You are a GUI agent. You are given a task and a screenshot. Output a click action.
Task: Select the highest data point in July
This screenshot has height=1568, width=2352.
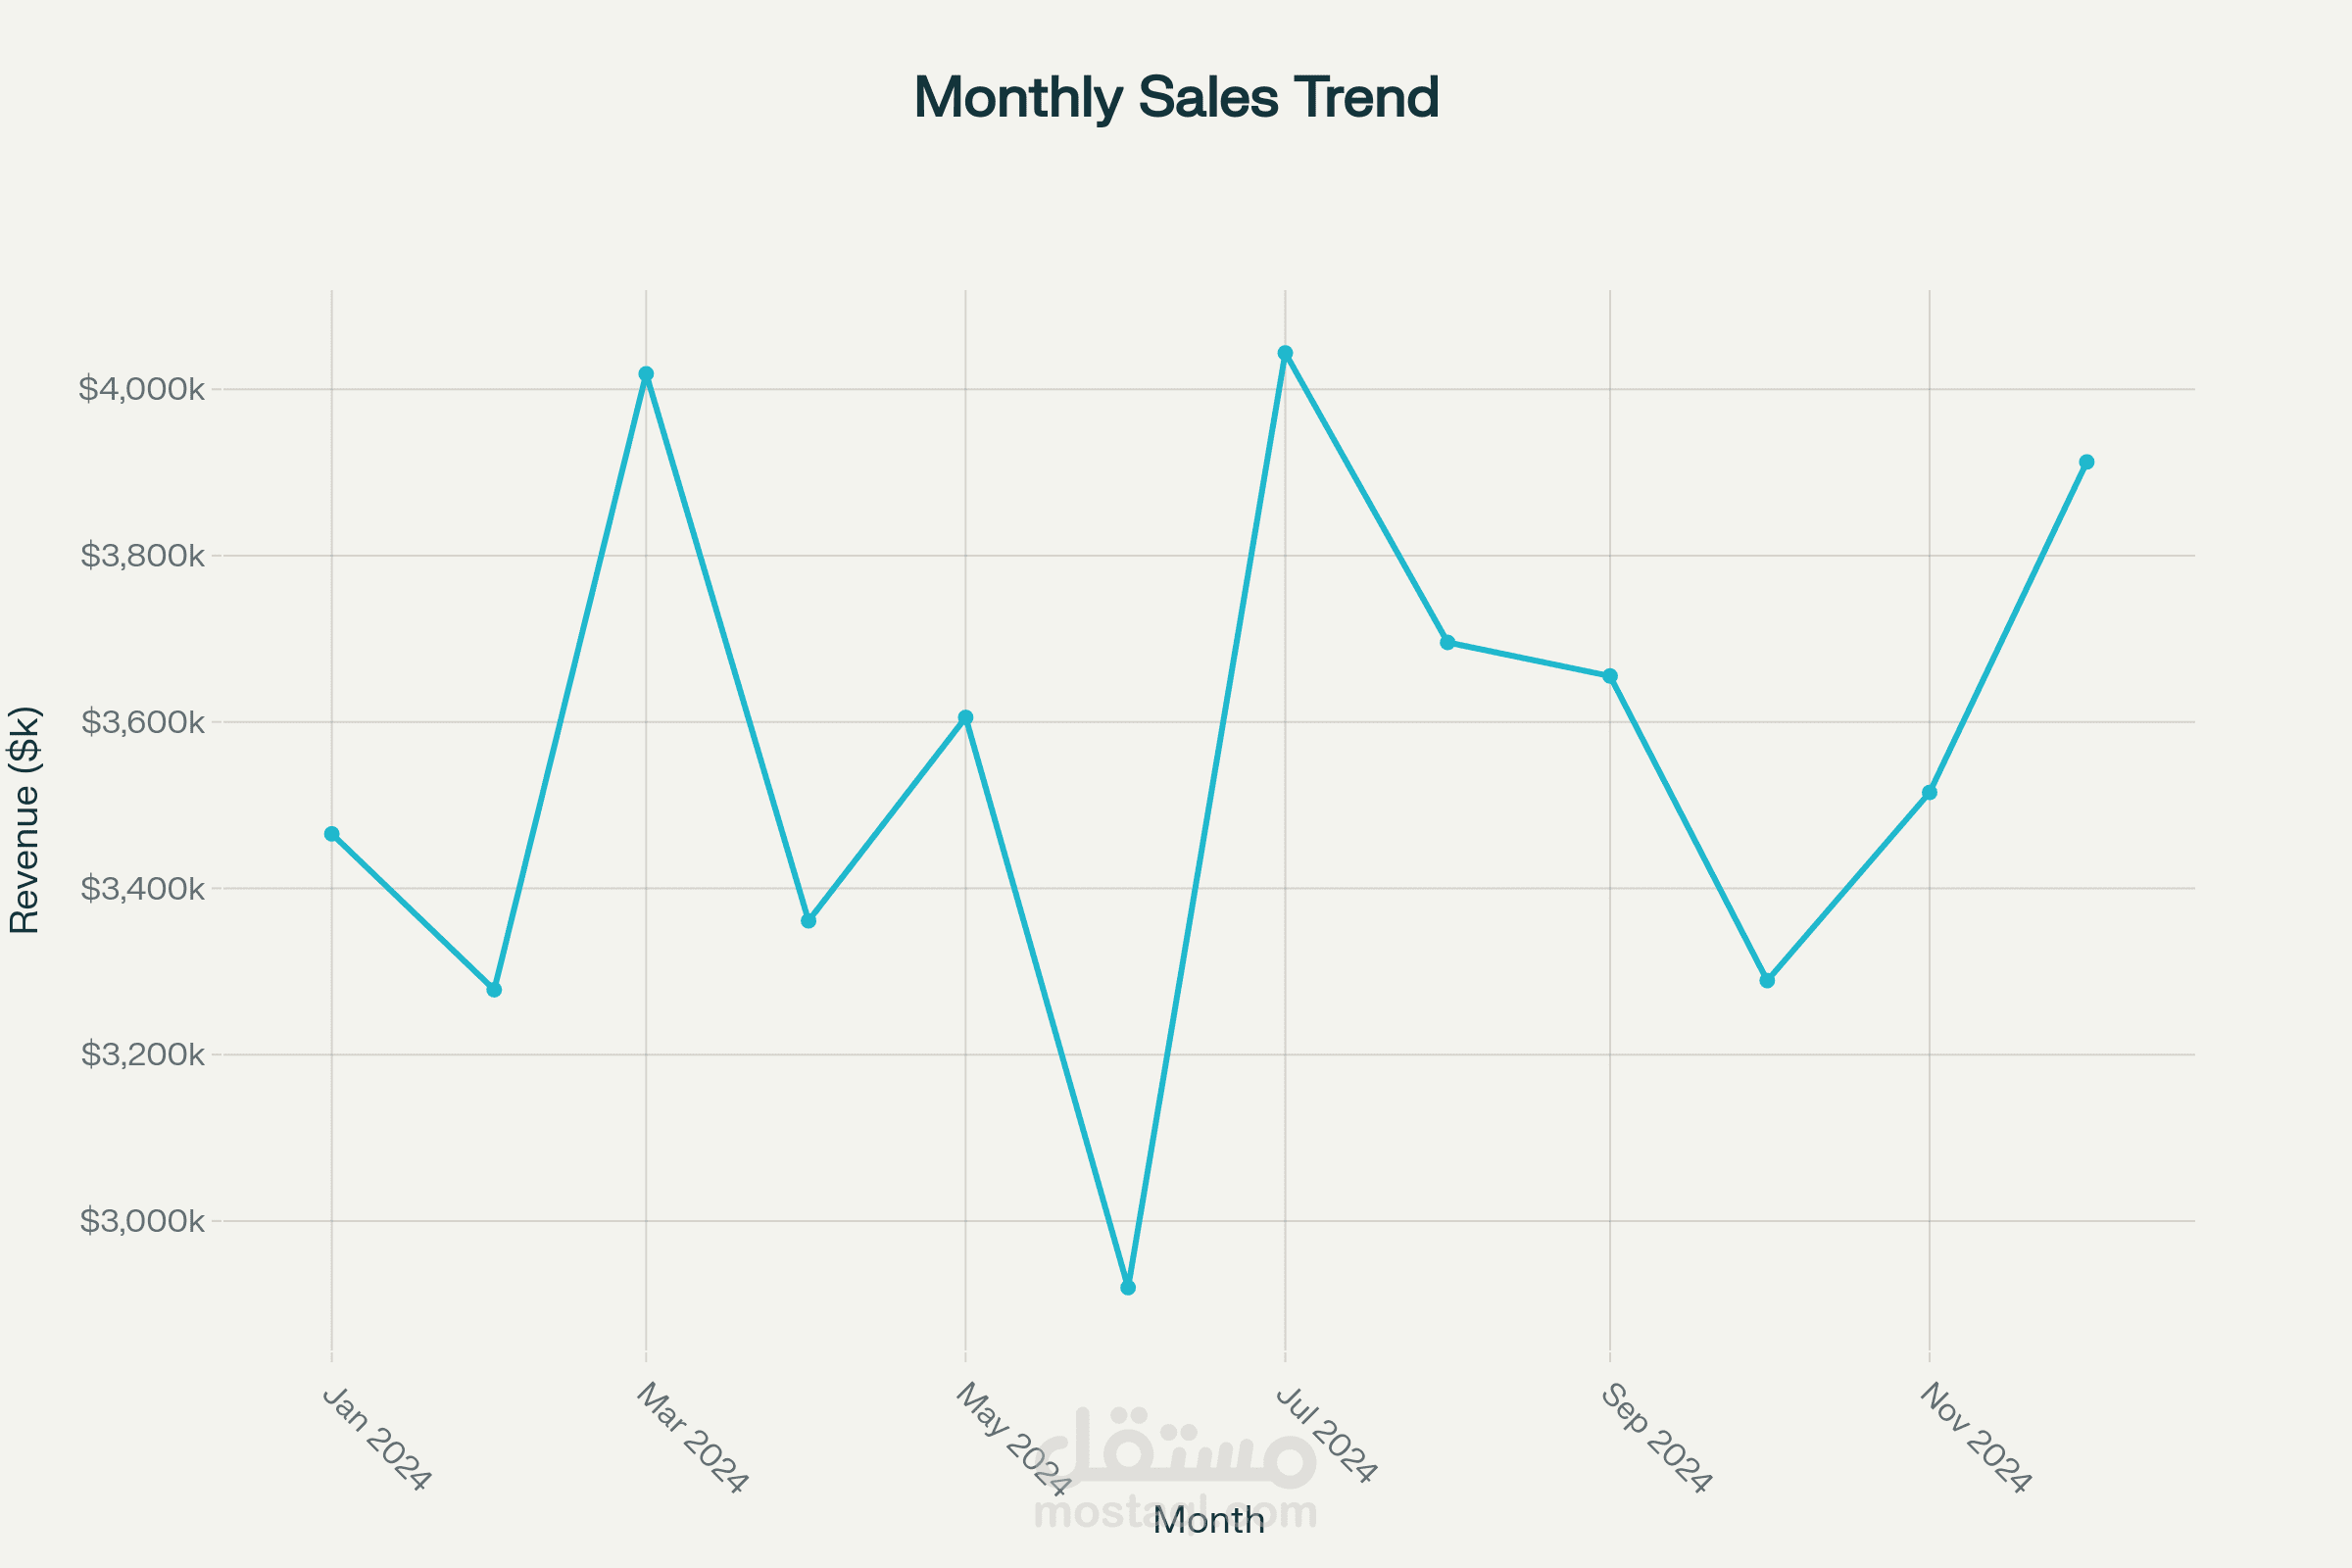(1286, 353)
